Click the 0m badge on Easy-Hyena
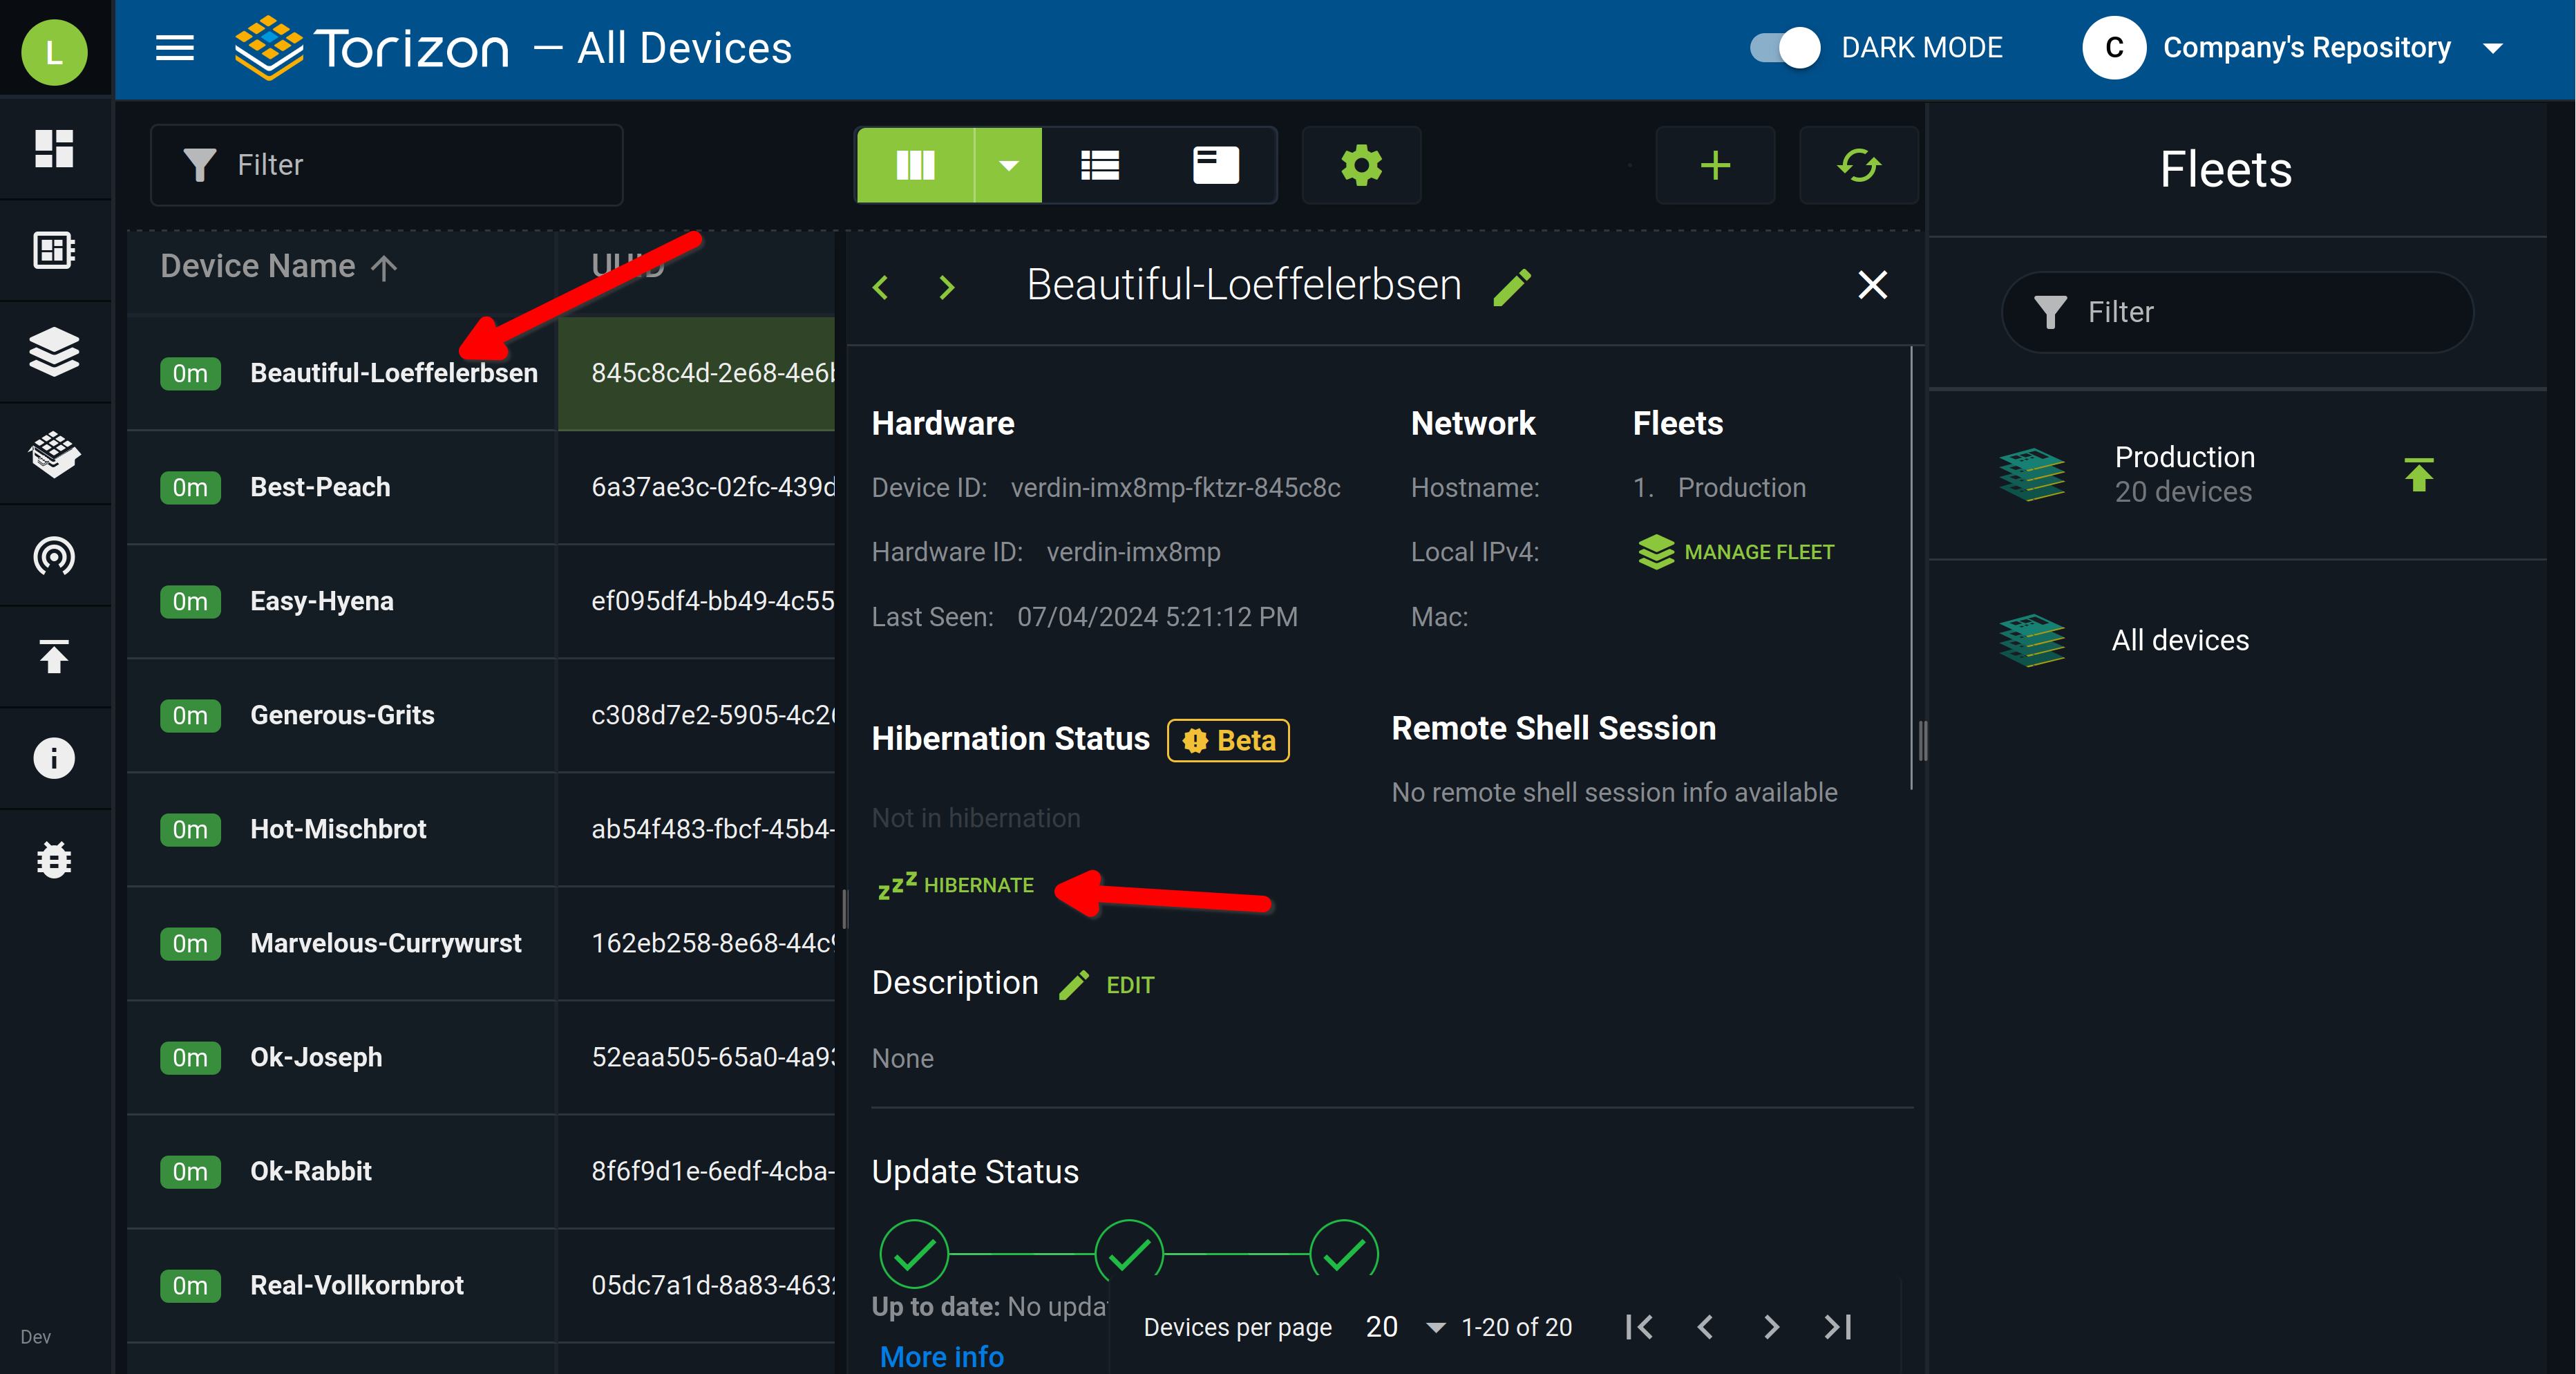 coord(190,601)
